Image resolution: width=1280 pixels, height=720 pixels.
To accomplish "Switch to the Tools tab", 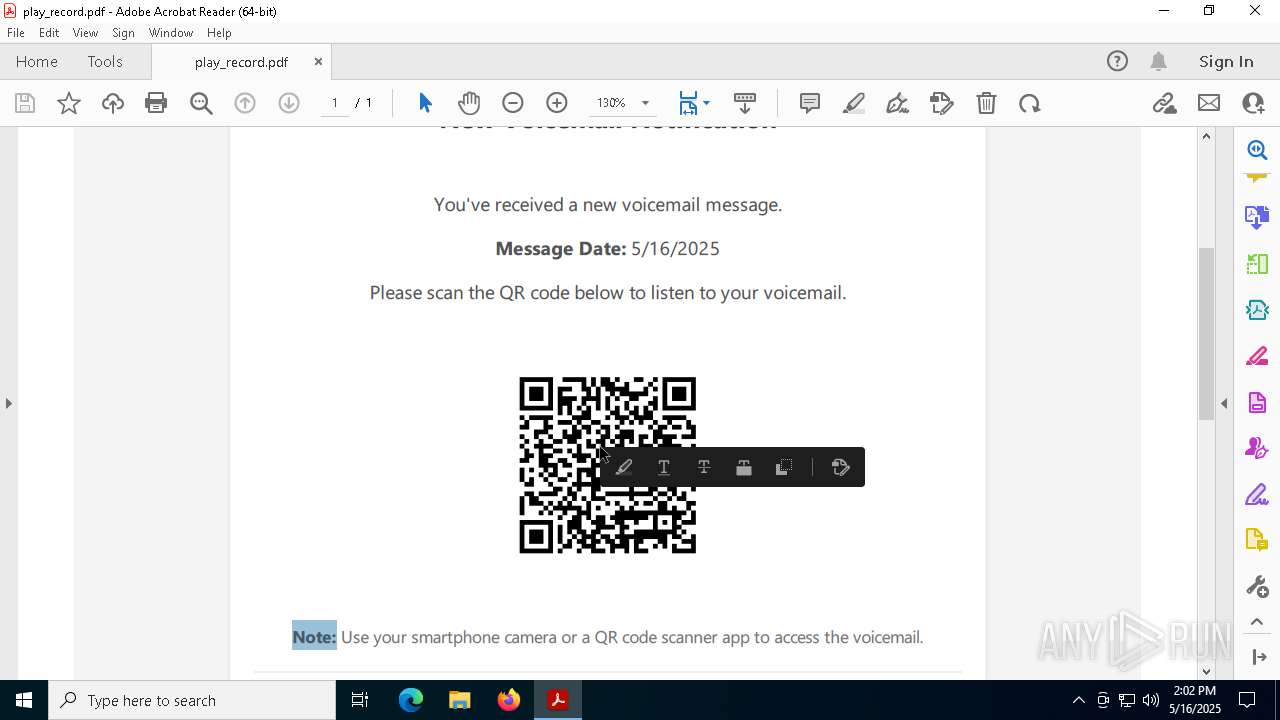I will tap(105, 61).
